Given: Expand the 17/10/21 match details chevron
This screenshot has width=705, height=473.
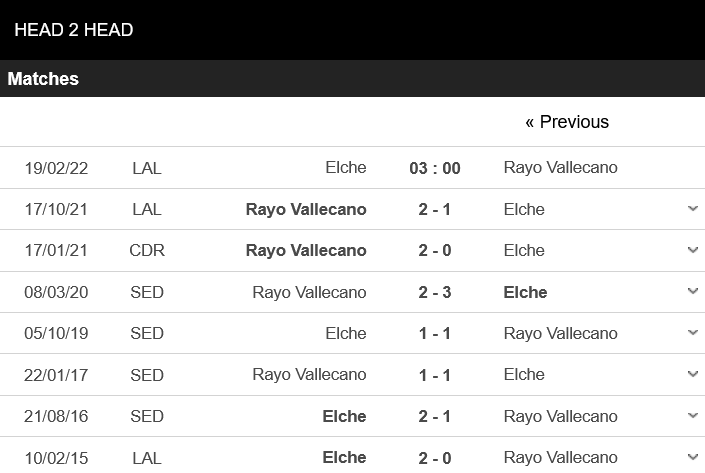Looking at the screenshot, I should point(693,209).
